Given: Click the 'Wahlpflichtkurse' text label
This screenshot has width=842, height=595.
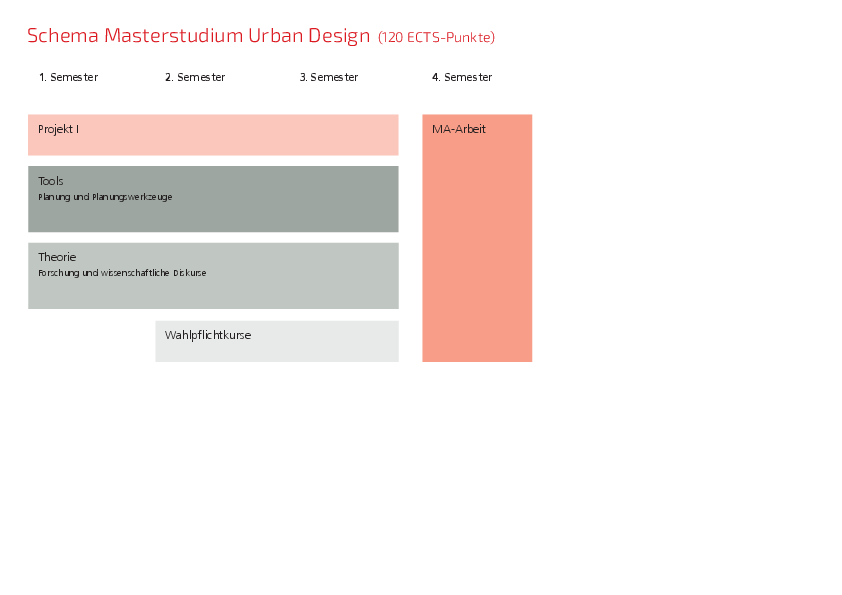Looking at the screenshot, I should (208, 335).
